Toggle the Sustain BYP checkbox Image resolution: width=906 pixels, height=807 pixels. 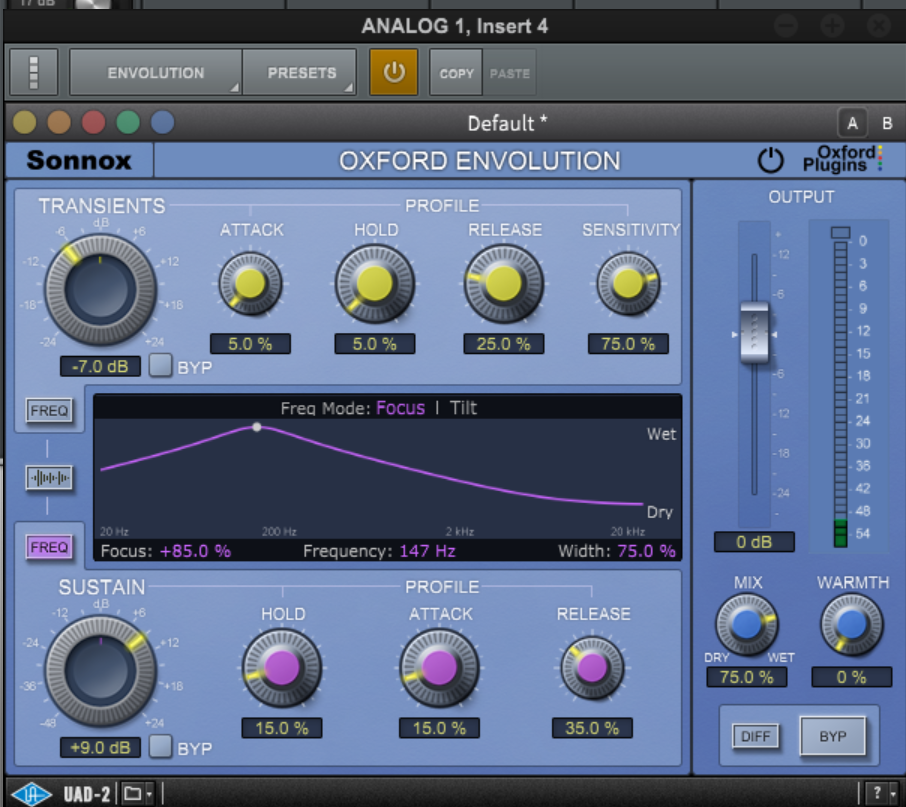click(160, 746)
